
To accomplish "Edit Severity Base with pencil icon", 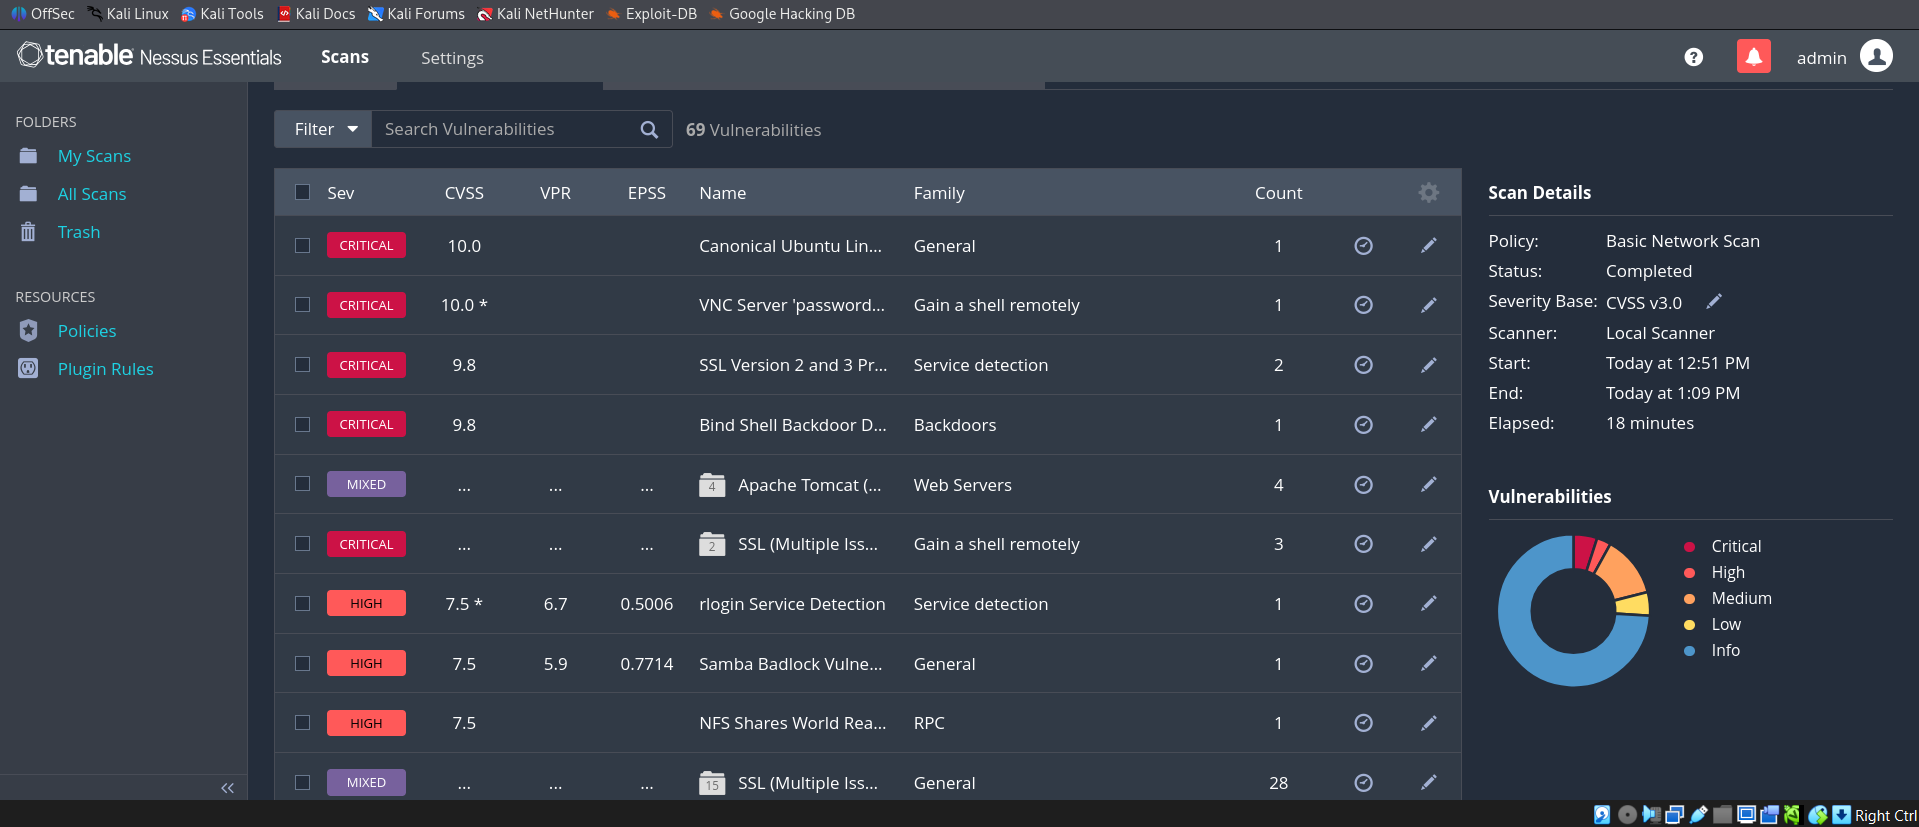I will [1713, 302].
